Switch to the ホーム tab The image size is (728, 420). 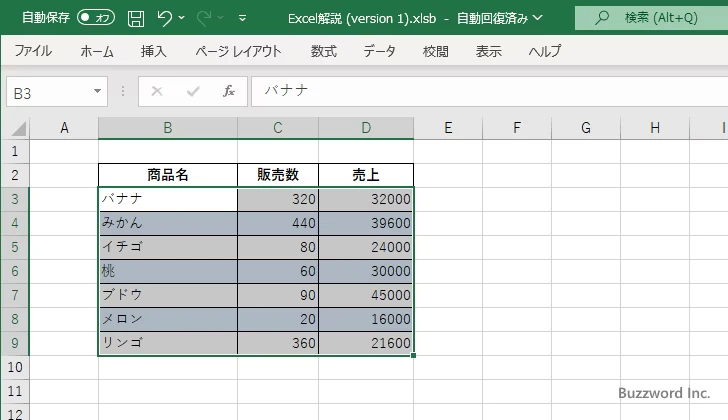(97, 51)
